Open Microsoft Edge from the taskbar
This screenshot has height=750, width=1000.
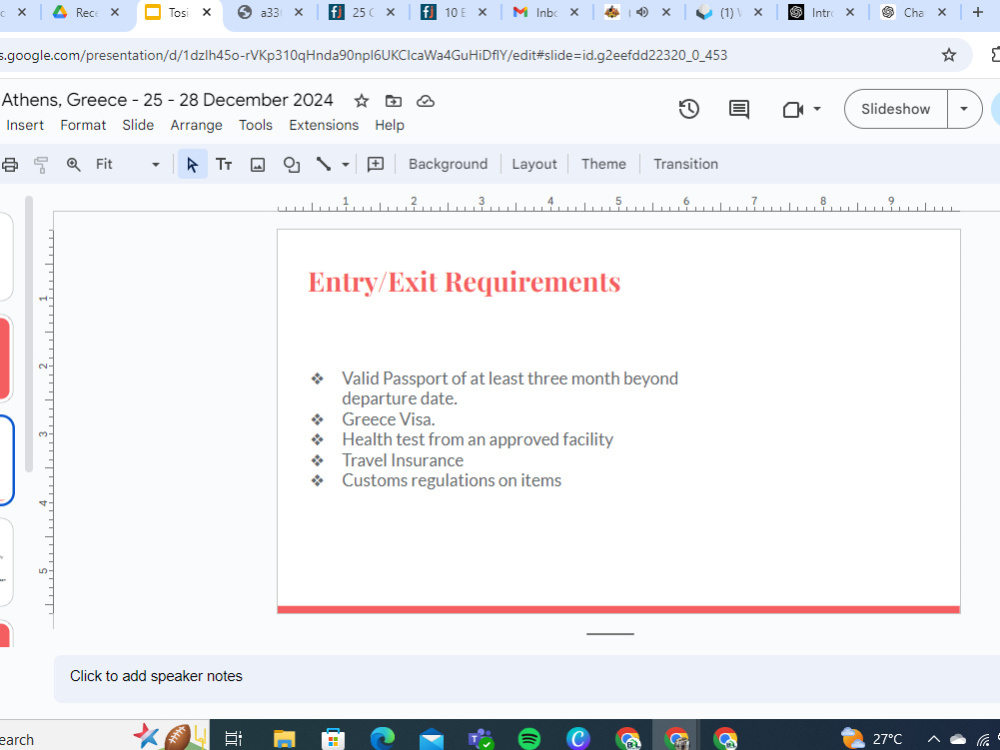pyautogui.click(x=382, y=739)
